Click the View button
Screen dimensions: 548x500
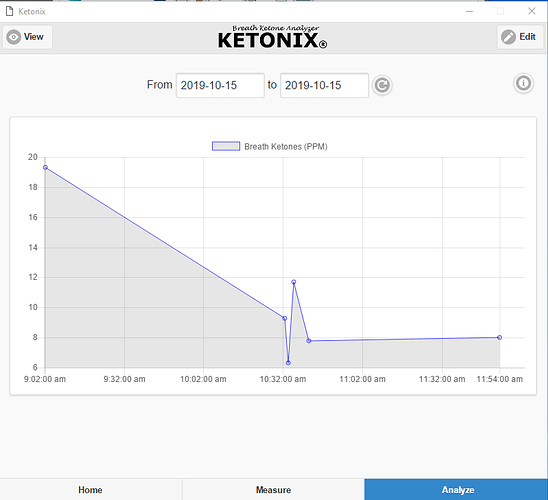pyautogui.click(x=28, y=37)
